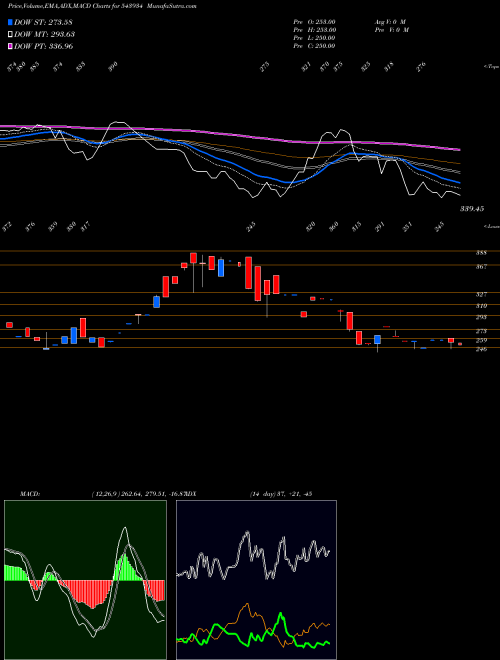Open the MACD histogram chart panel

coord(85,580)
